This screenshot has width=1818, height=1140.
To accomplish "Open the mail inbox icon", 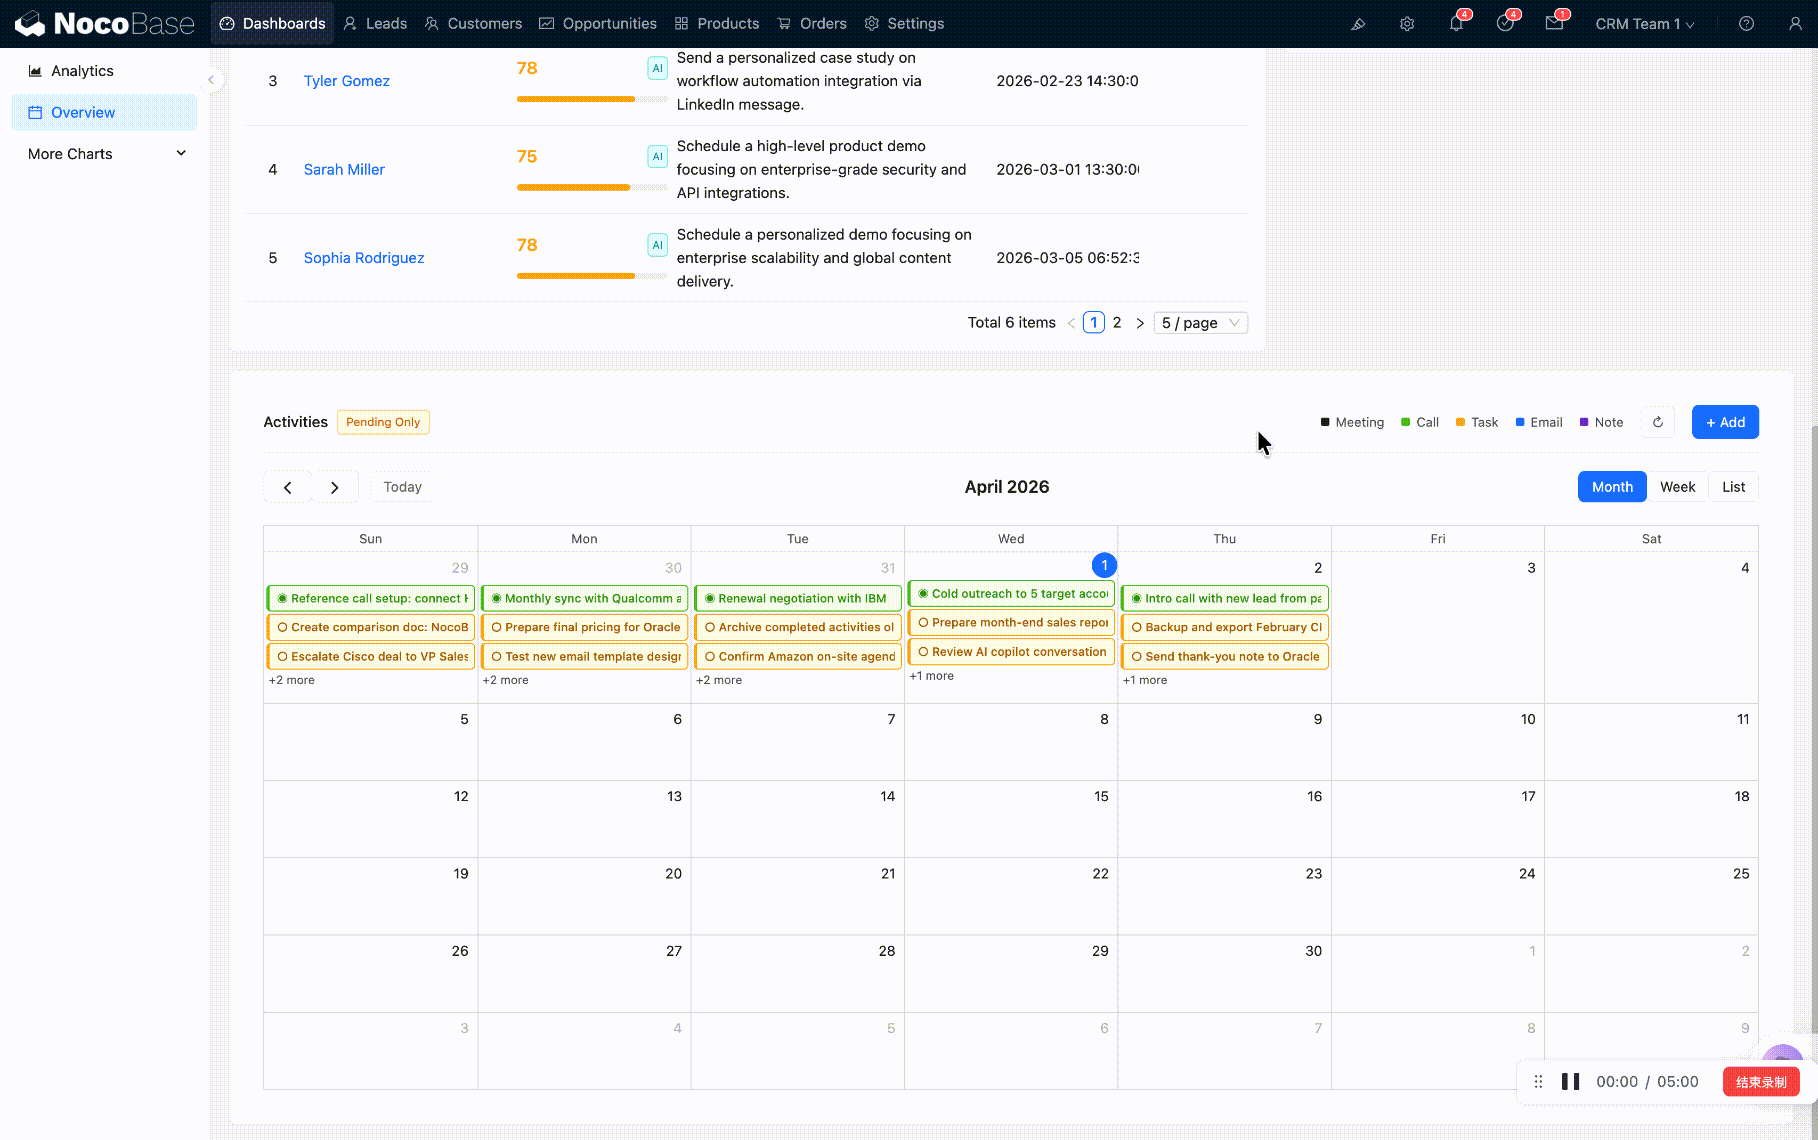I will pyautogui.click(x=1553, y=24).
